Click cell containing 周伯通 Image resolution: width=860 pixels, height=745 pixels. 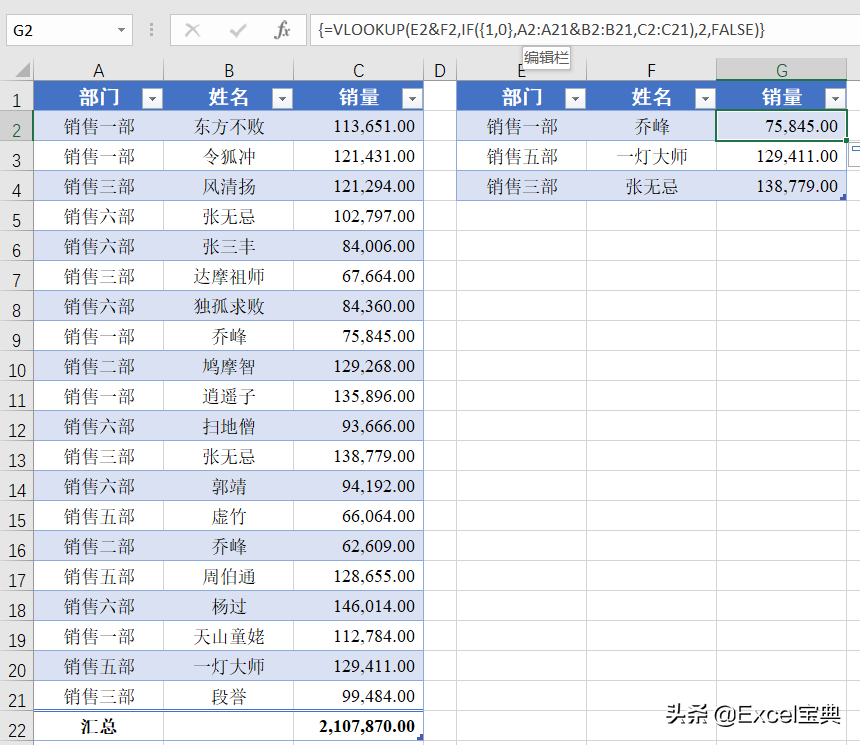(229, 577)
